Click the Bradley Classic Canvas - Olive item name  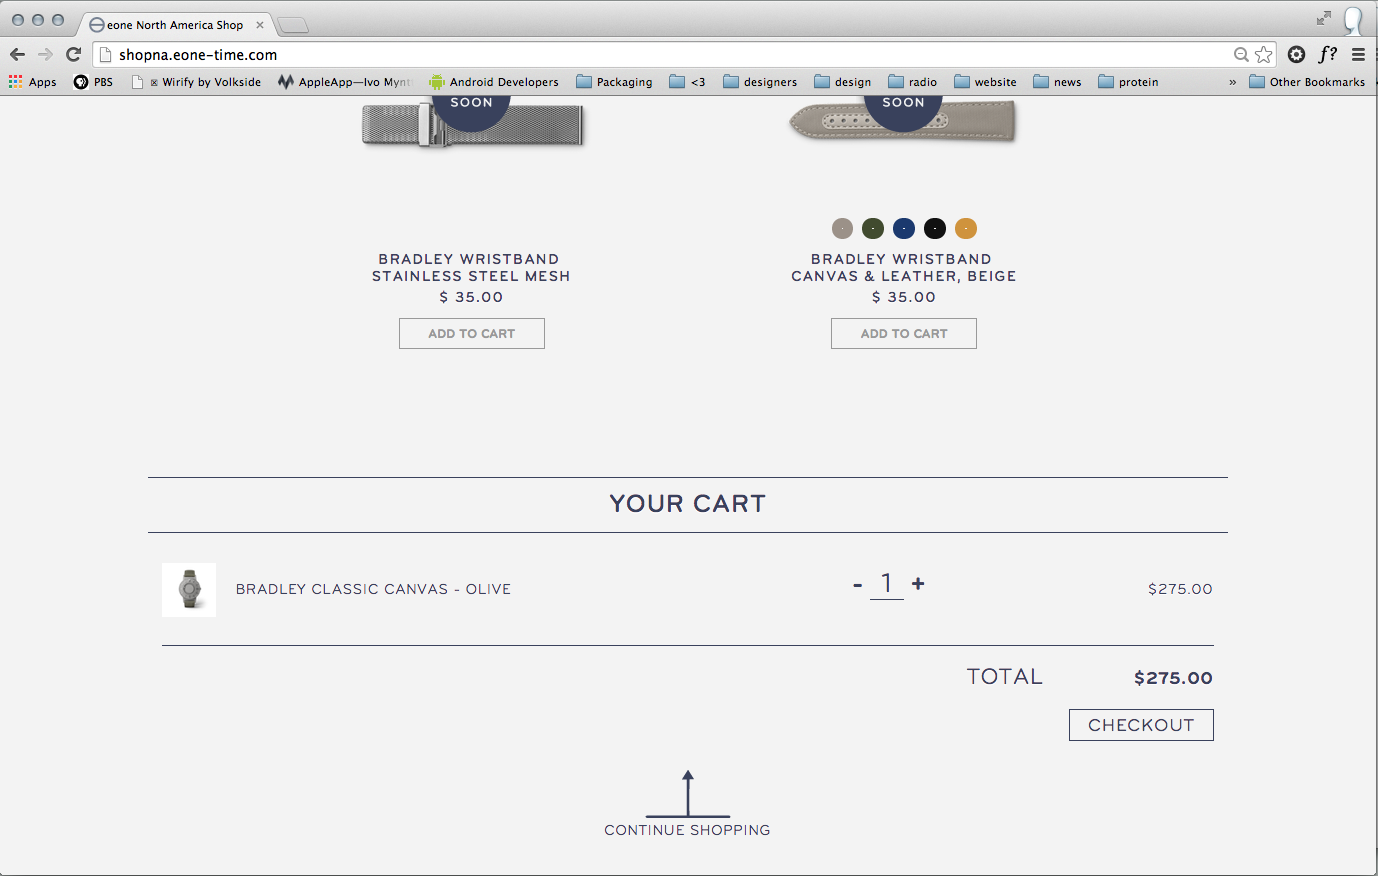point(373,589)
